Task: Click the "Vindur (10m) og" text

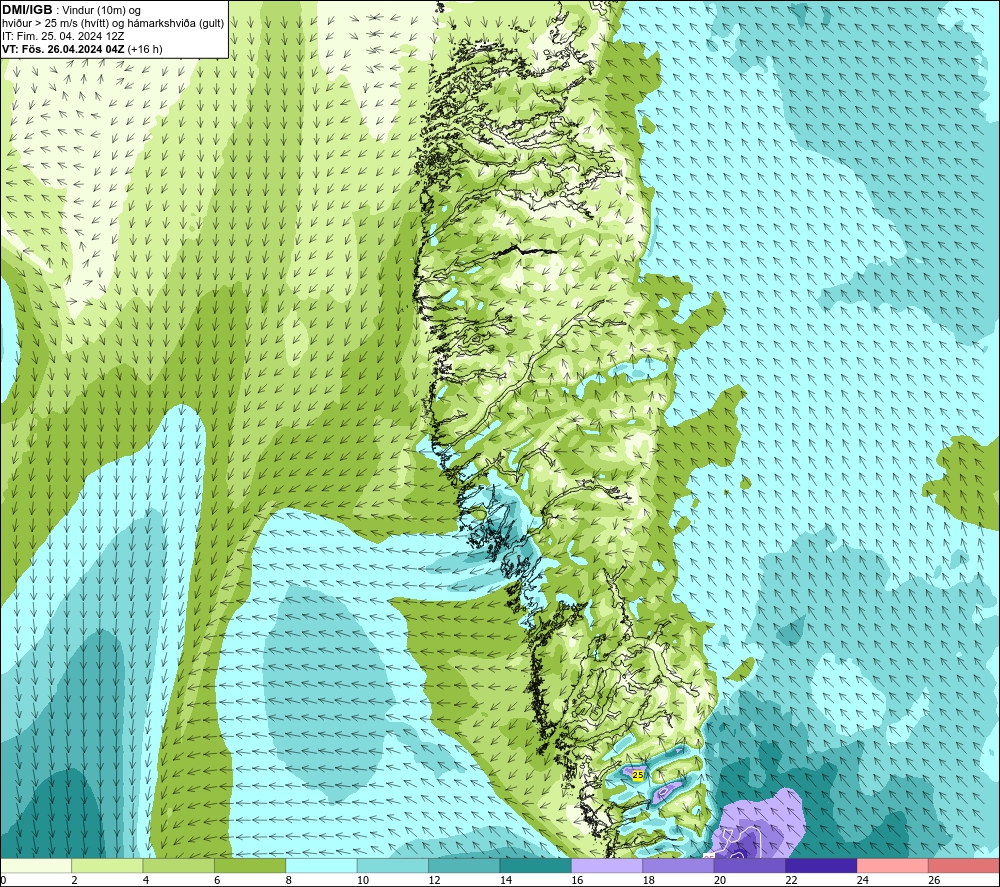Action: (101, 10)
